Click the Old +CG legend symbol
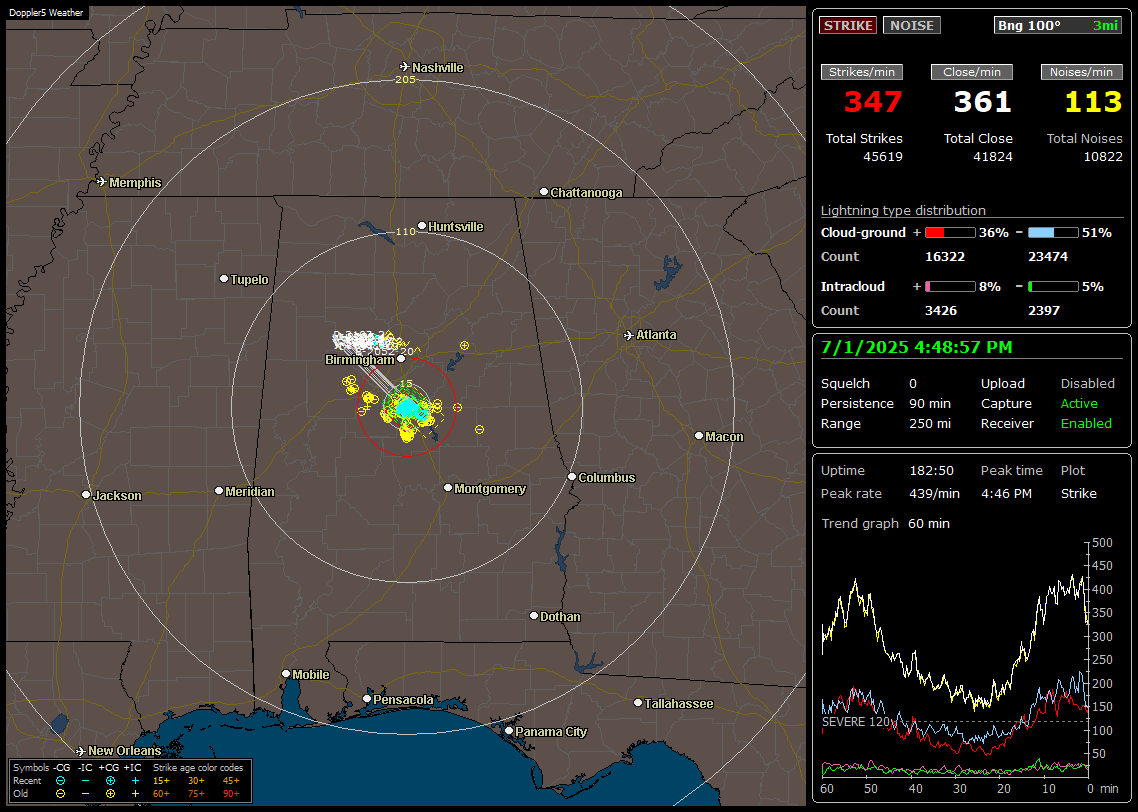The width and height of the screenshot is (1138, 812). [110, 794]
